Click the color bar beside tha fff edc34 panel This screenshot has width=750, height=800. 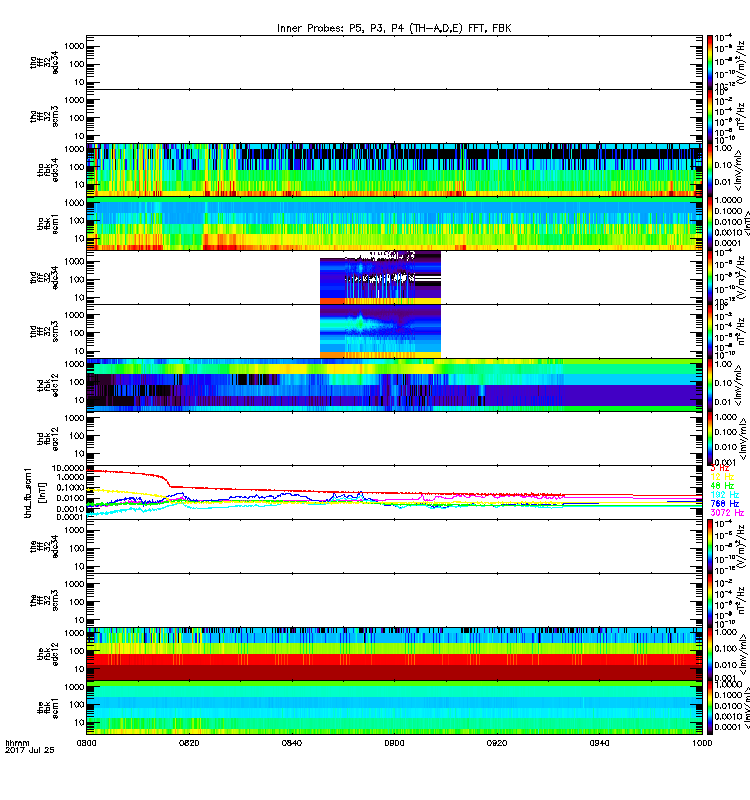click(x=710, y=62)
